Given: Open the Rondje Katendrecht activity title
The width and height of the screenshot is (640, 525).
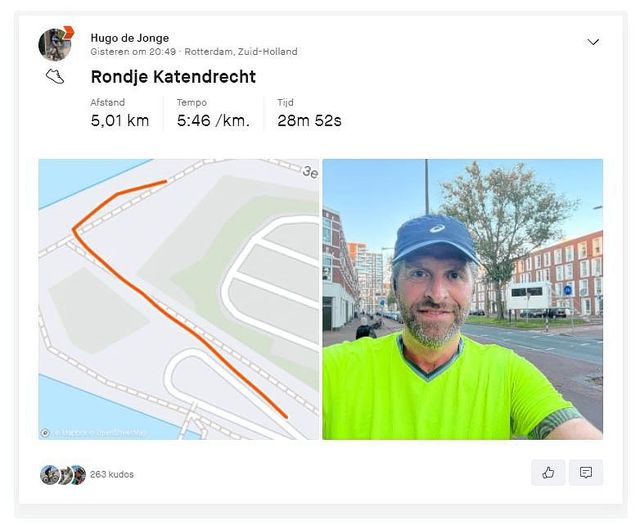Looking at the screenshot, I should click(x=173, y=77).
